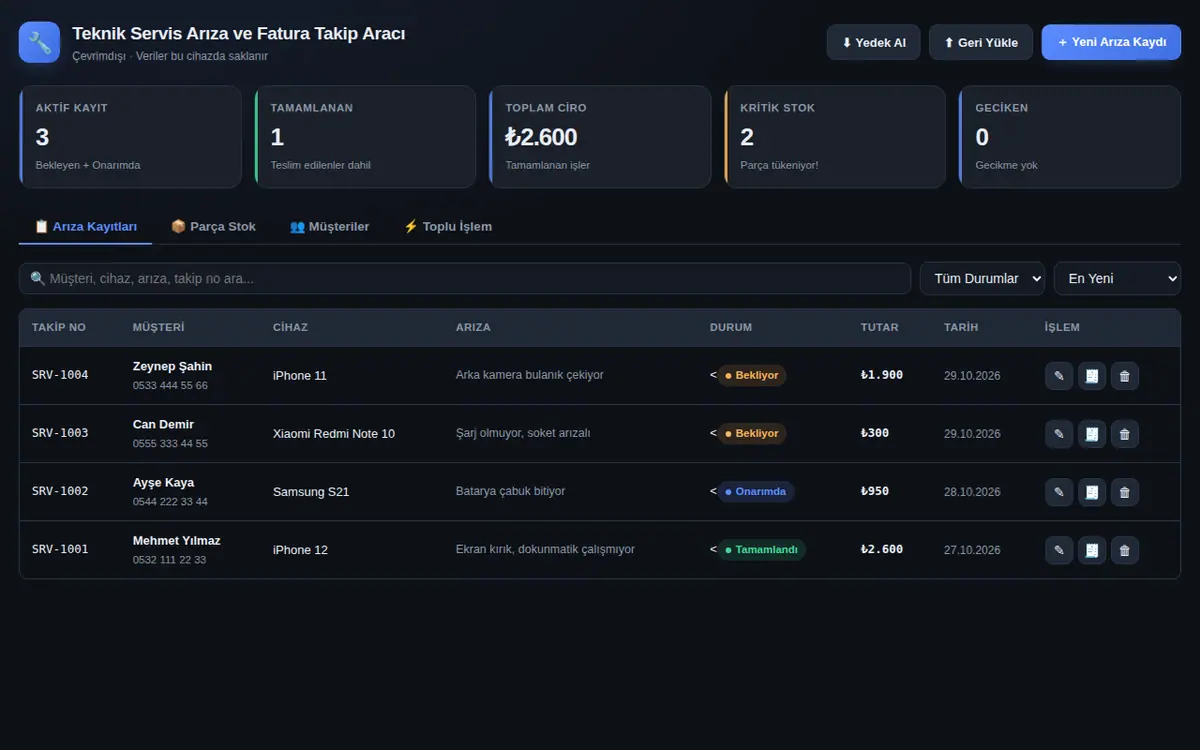Click the Bekliyor status badge for SRV-1004
This screenshot has width=1200, height=750.
pos(752,376)
